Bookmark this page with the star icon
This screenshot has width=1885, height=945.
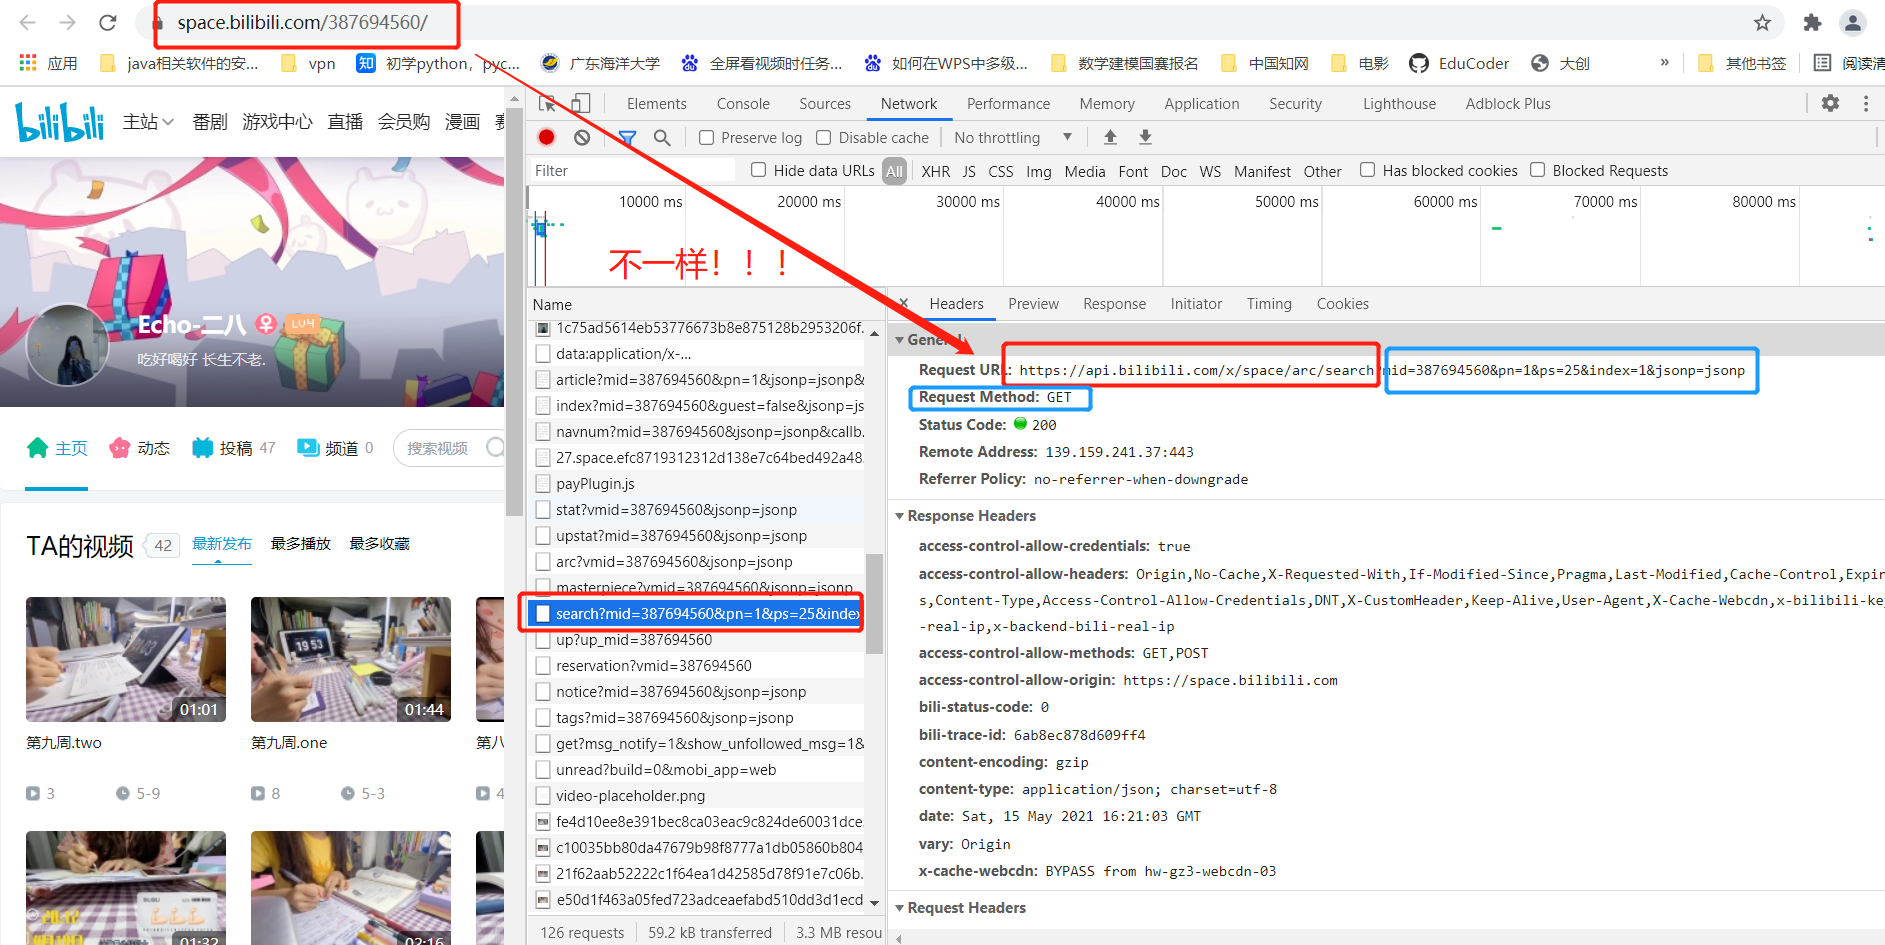[x=1762, y=22]
